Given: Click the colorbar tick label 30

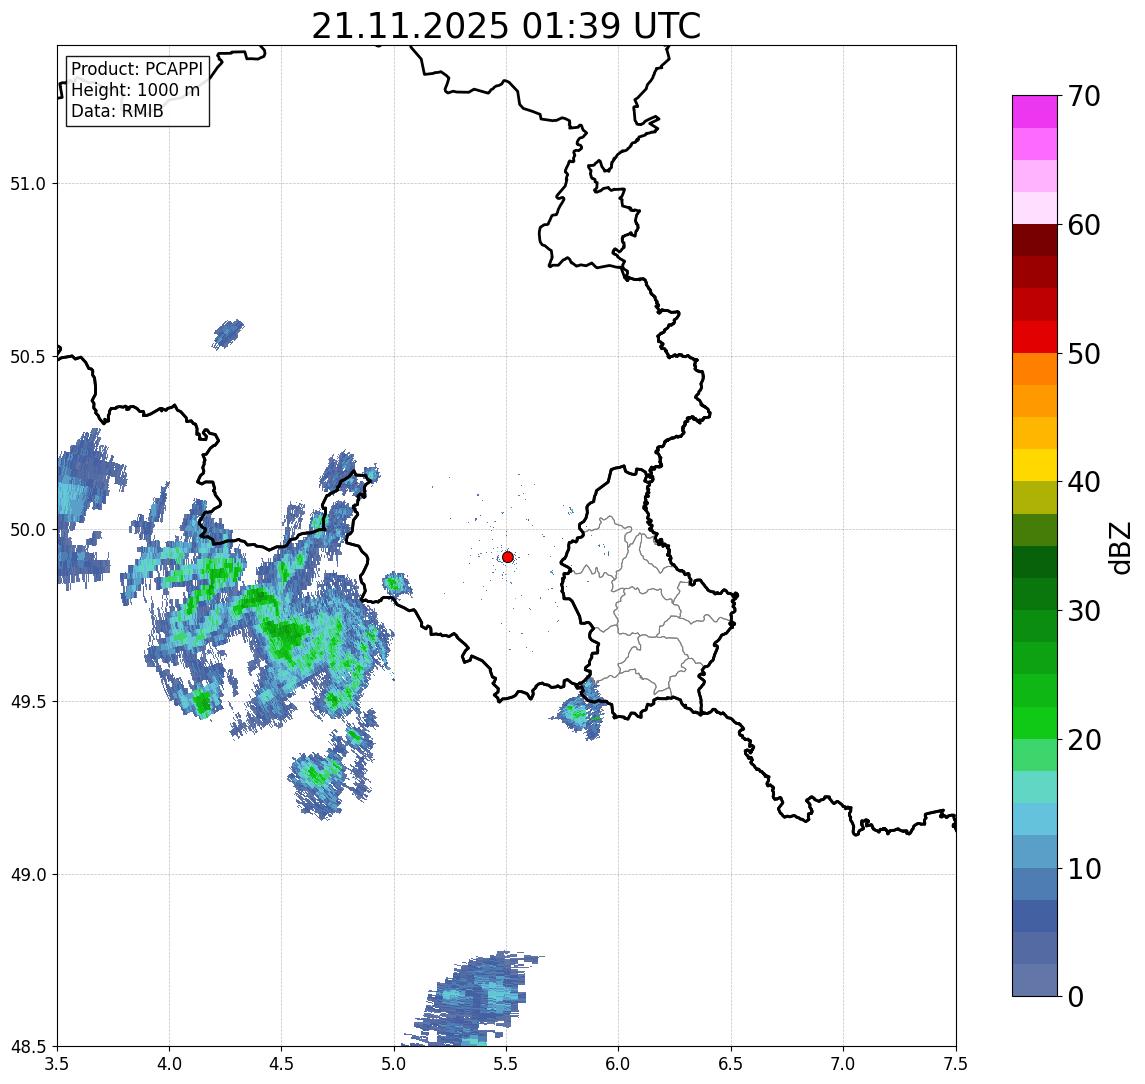Looking at the screenshot, I should click(1084, 611).
